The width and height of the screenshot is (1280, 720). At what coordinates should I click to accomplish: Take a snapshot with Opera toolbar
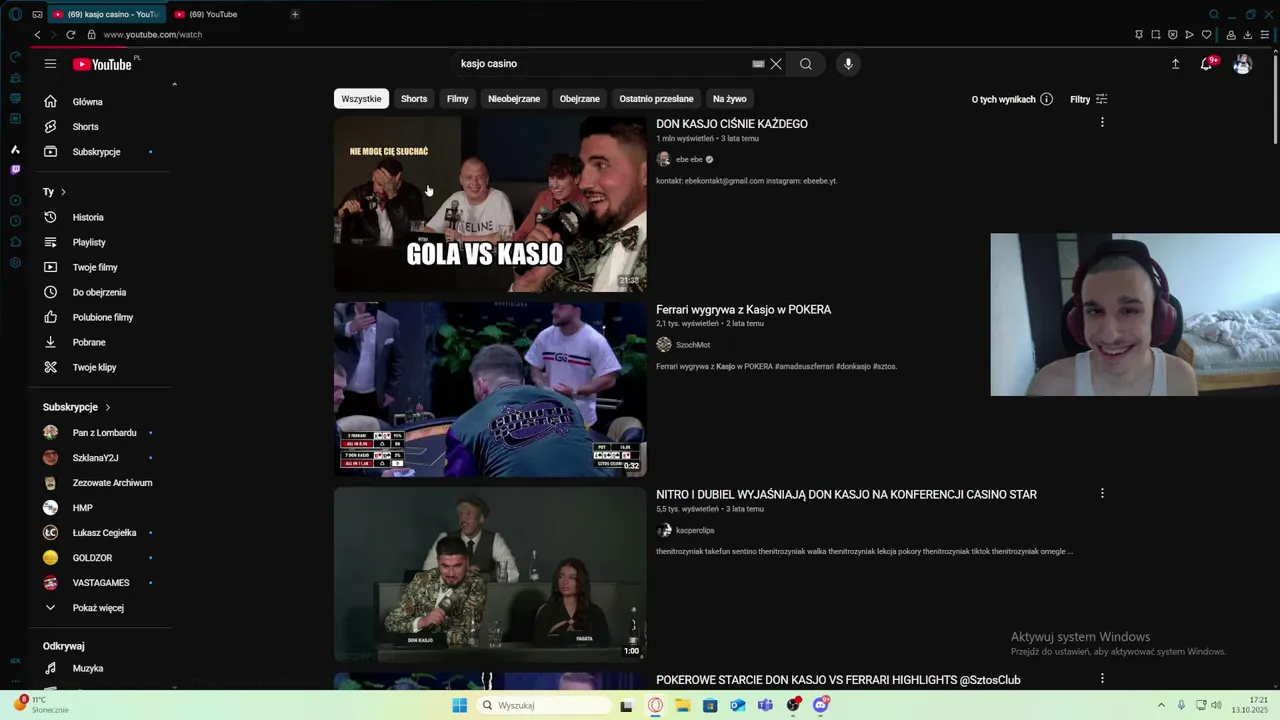click(1156, 34)
